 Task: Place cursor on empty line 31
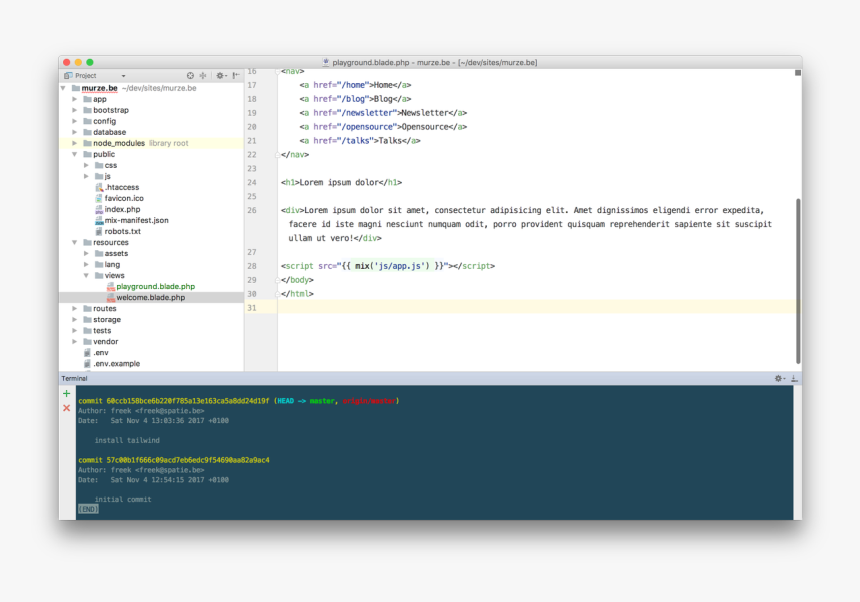[538, 308]
